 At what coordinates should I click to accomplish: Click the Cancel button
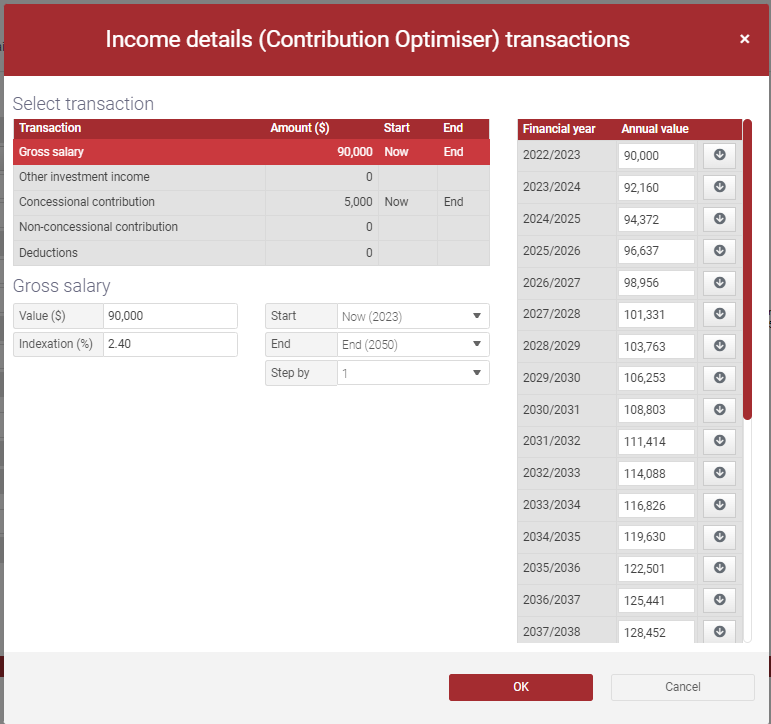tap(682, 687)
